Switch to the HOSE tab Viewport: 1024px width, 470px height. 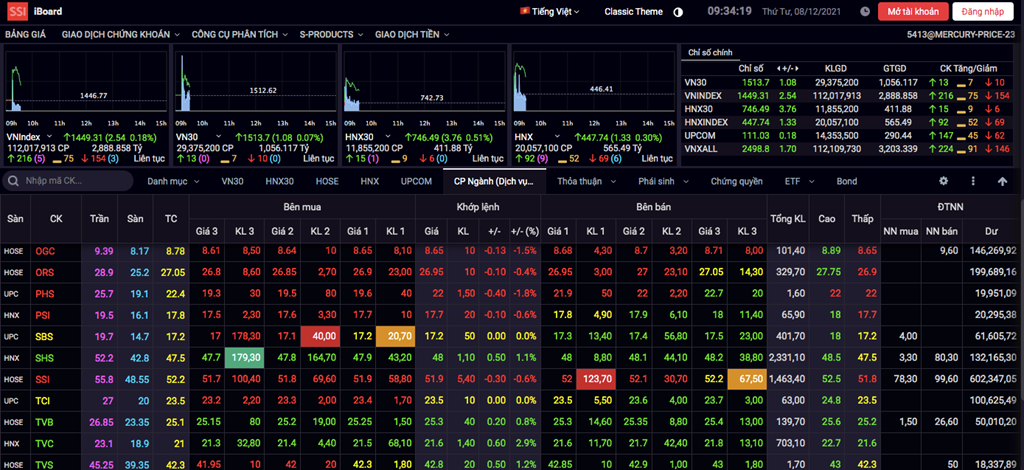pos(327,181)
